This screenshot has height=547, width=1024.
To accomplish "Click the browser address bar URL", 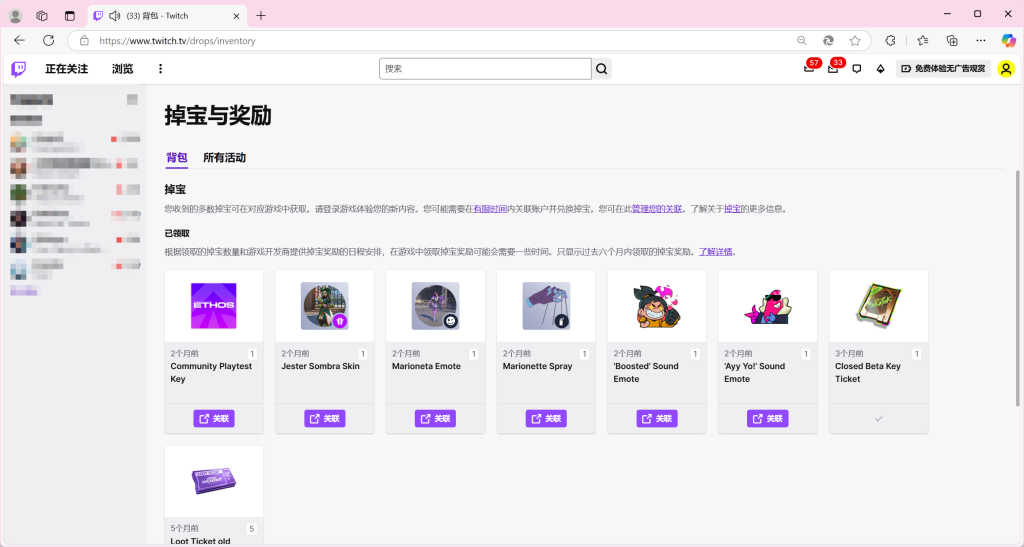I will 177,40.
